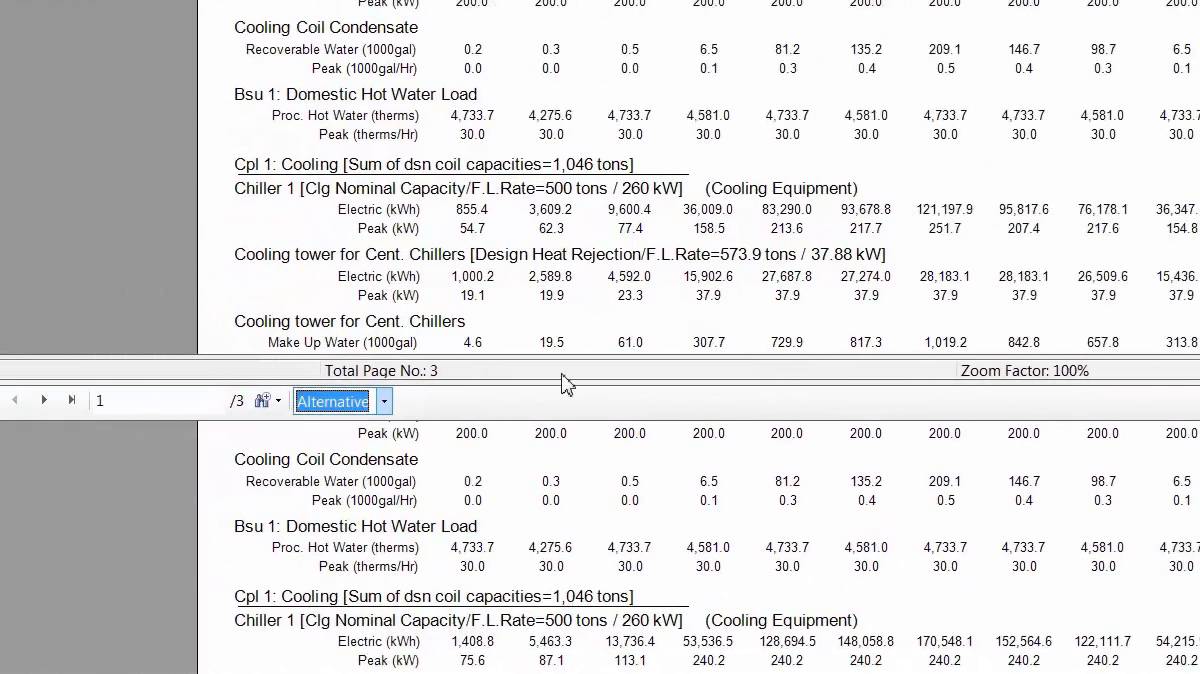Click "Recoverable Water (1000gal)" label in upper pane

pyautogui.click(x=331, y=49)
